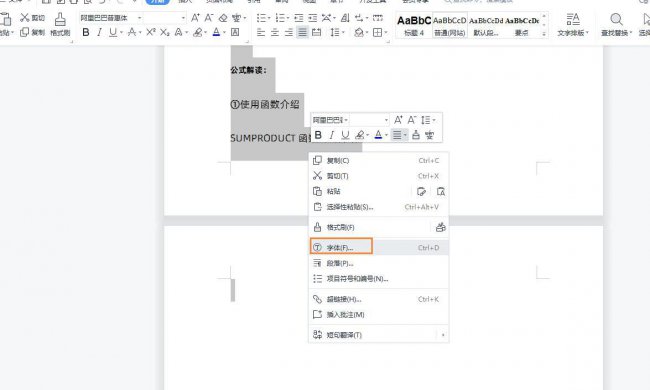Toggle Subscript X₂ in the ribbon

pos(165,32)
